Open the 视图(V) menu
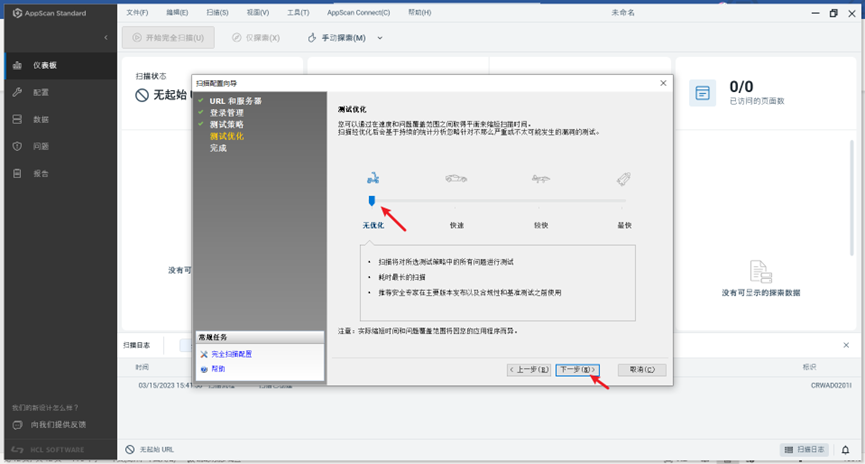Viewport: 865px width, 464px height. coord(258,12)
